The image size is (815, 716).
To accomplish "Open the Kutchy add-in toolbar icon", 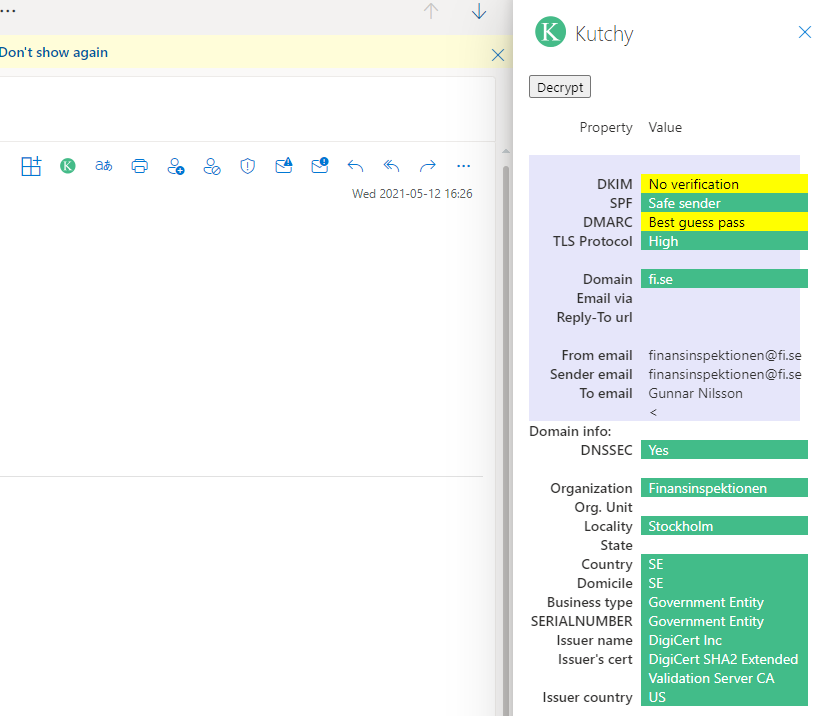I will 68,166.
